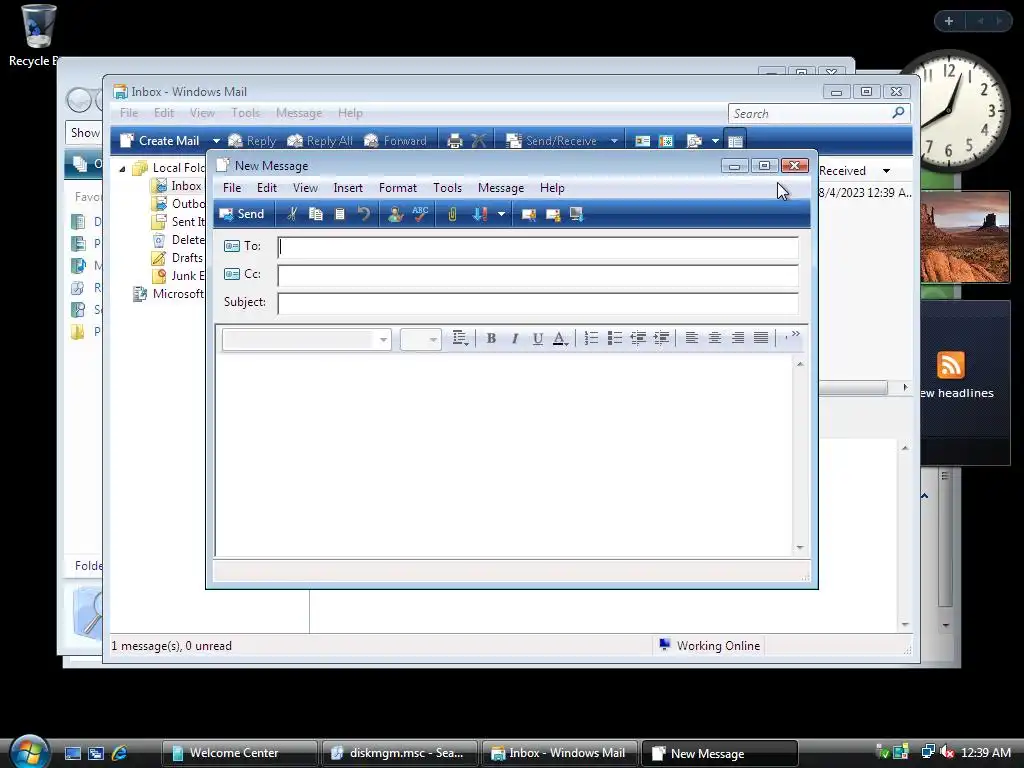Viewport: 1024px width, 768px height.
Task: Click the decrease indentation icon
Action: [638, 338]
